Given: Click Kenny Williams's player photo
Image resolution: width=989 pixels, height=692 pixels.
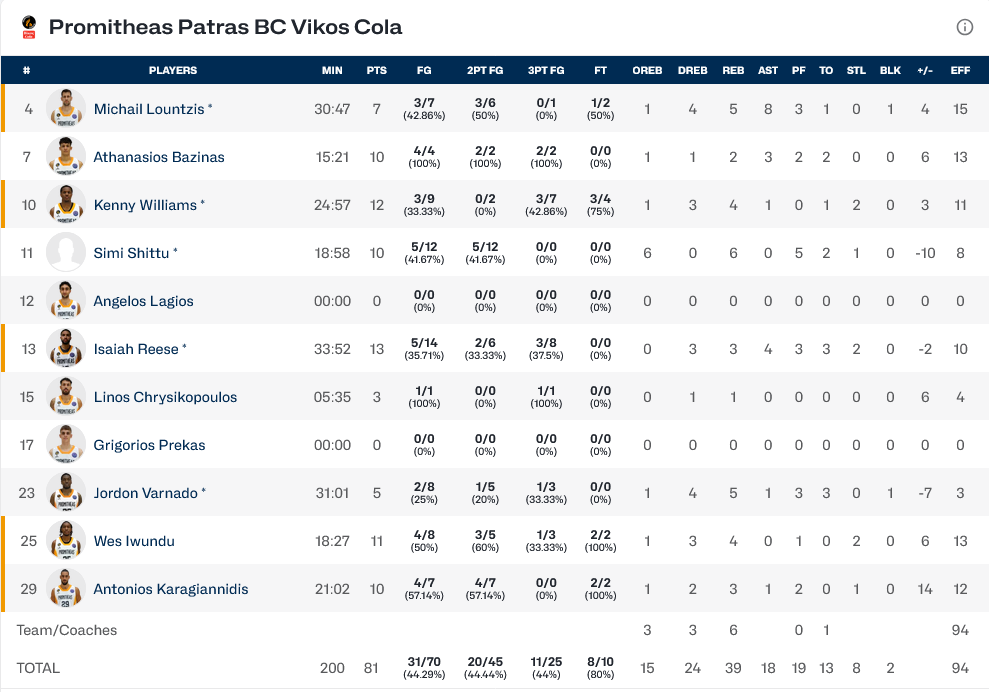Looking at the screenshot, I should click(65, 205).
